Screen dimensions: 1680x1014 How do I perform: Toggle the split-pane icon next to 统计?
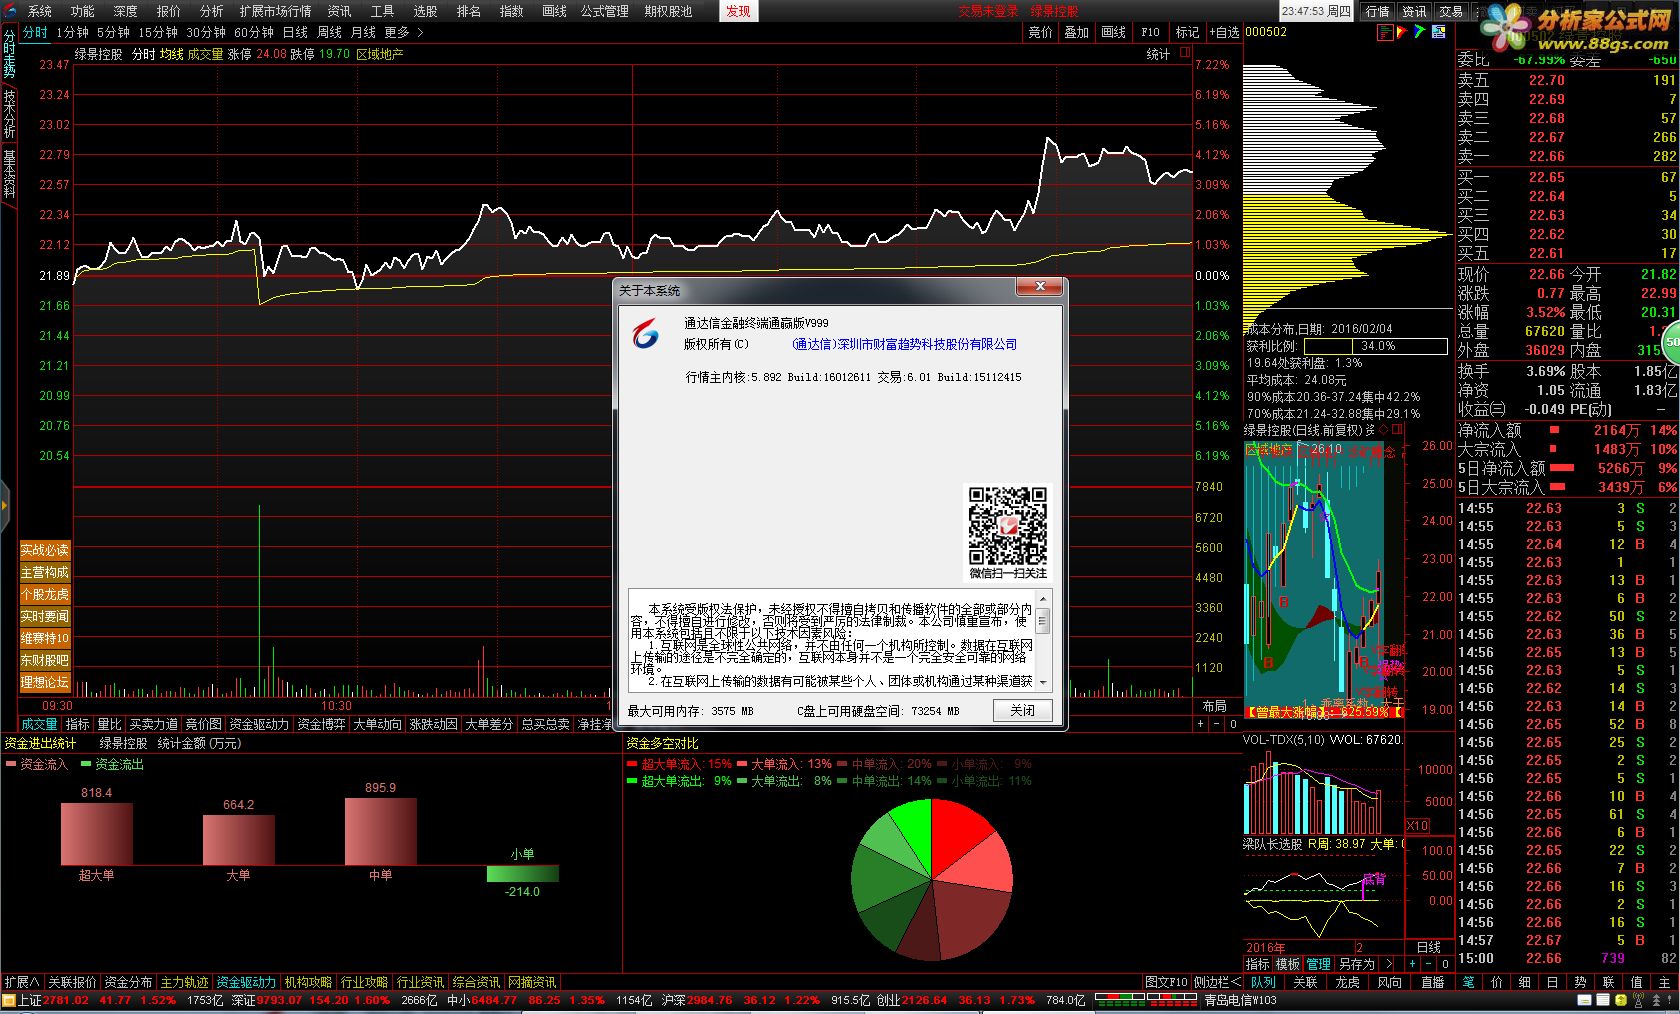tap(1183, 53)
